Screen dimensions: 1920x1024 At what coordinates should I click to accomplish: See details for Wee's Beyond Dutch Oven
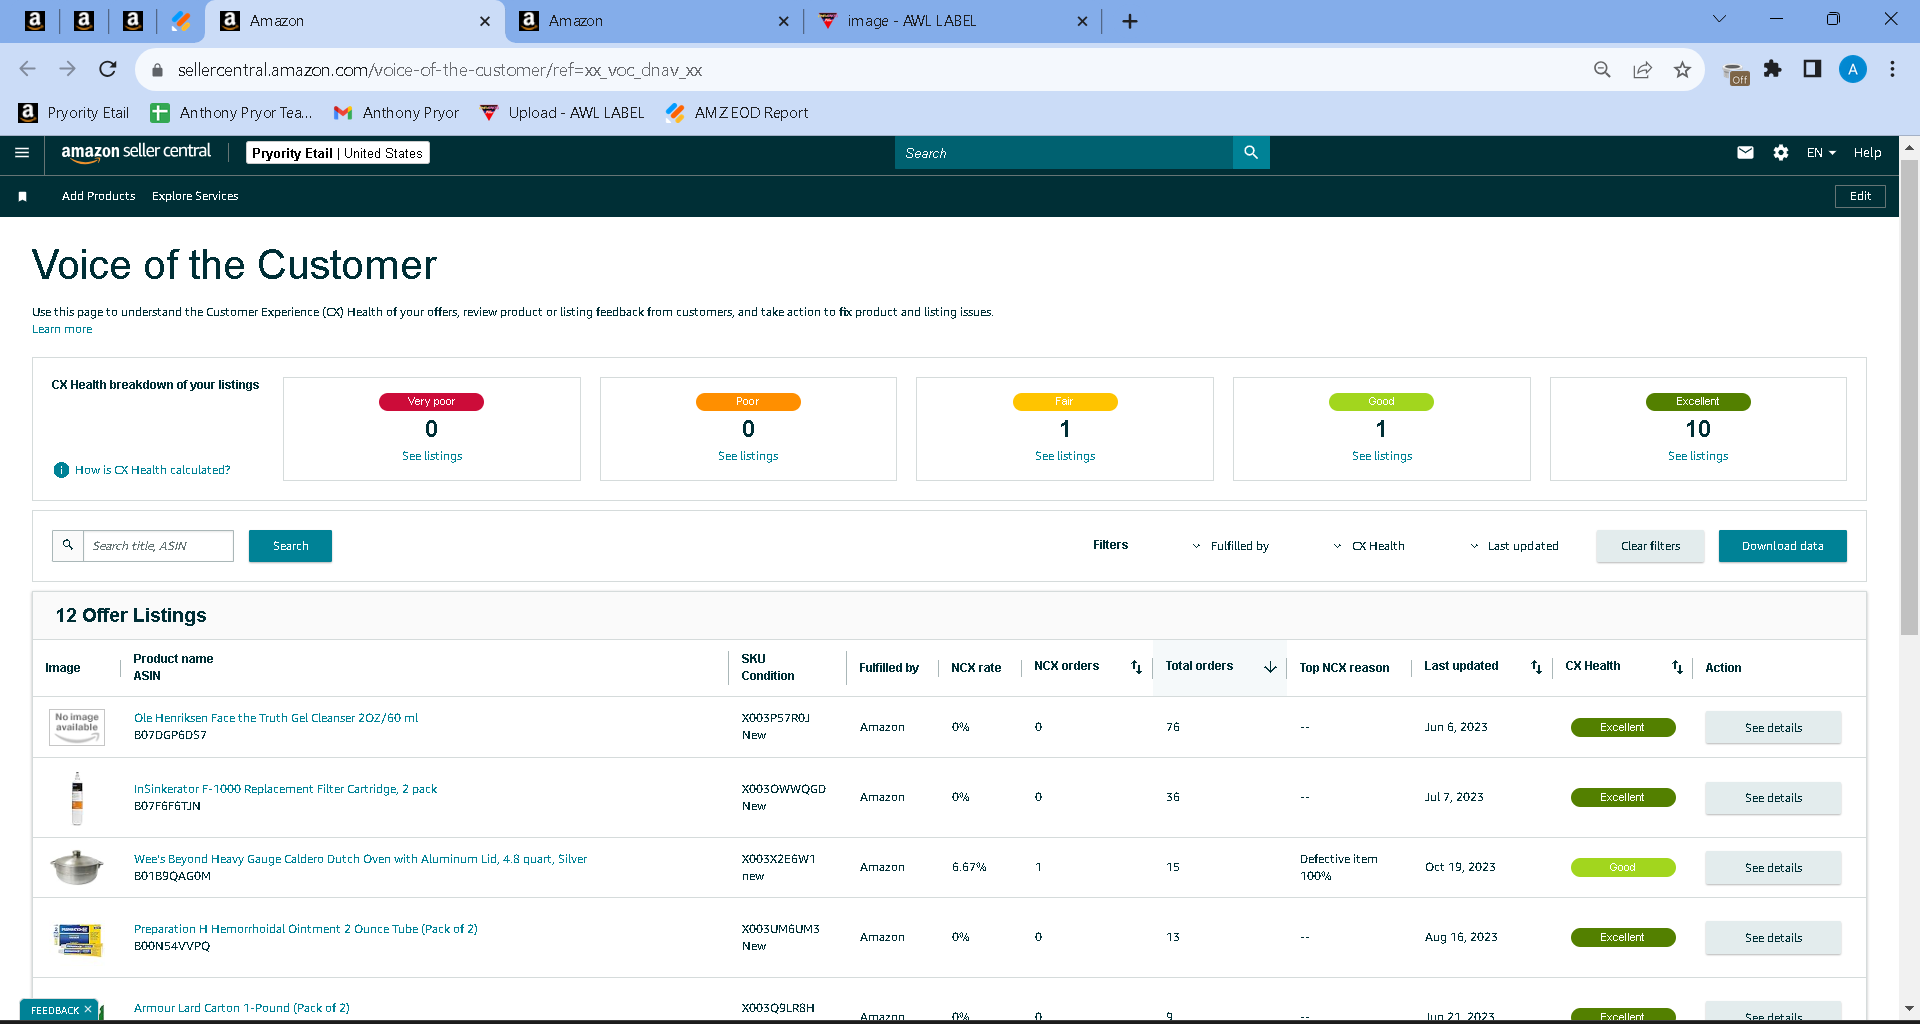click(x=1773, y=868)
